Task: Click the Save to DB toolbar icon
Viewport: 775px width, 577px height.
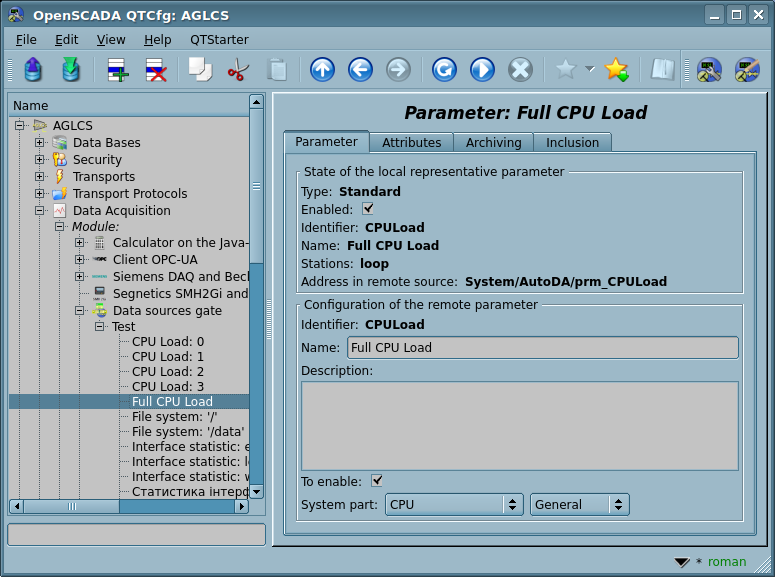Action: (71, 69)
